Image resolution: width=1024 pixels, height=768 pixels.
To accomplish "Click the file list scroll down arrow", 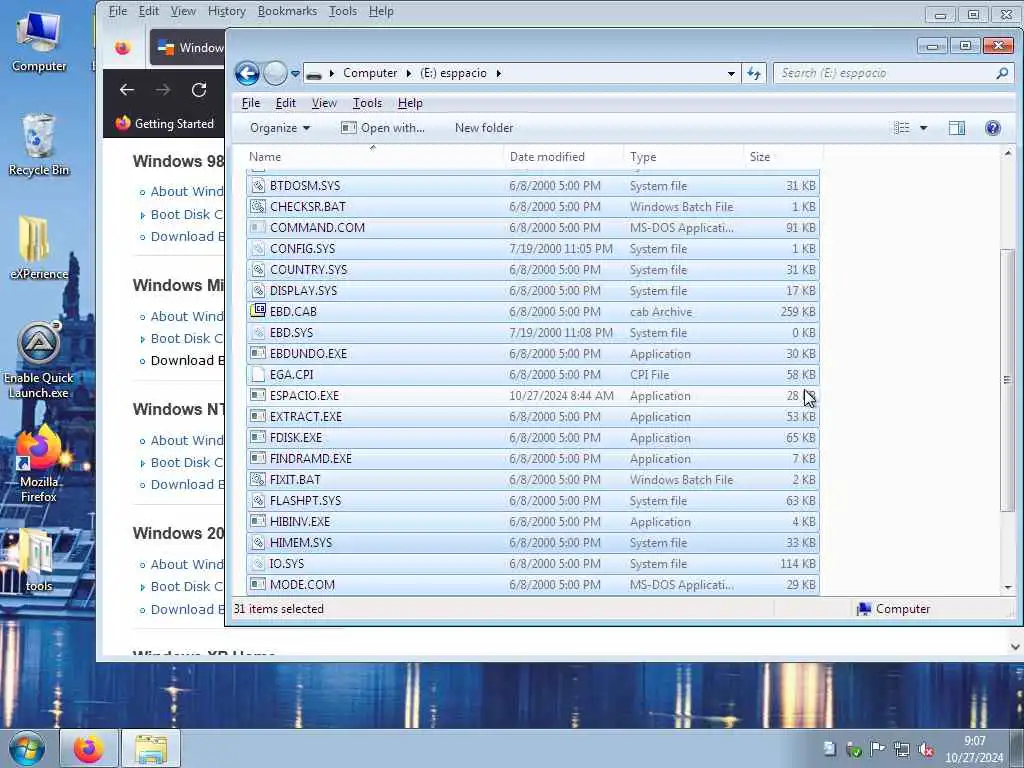I will pos(1008,587).
